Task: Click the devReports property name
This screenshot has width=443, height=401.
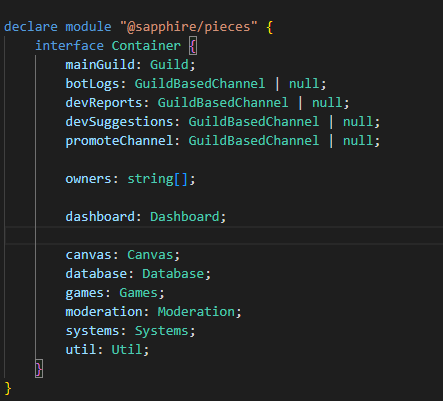Action: [104, 103]
